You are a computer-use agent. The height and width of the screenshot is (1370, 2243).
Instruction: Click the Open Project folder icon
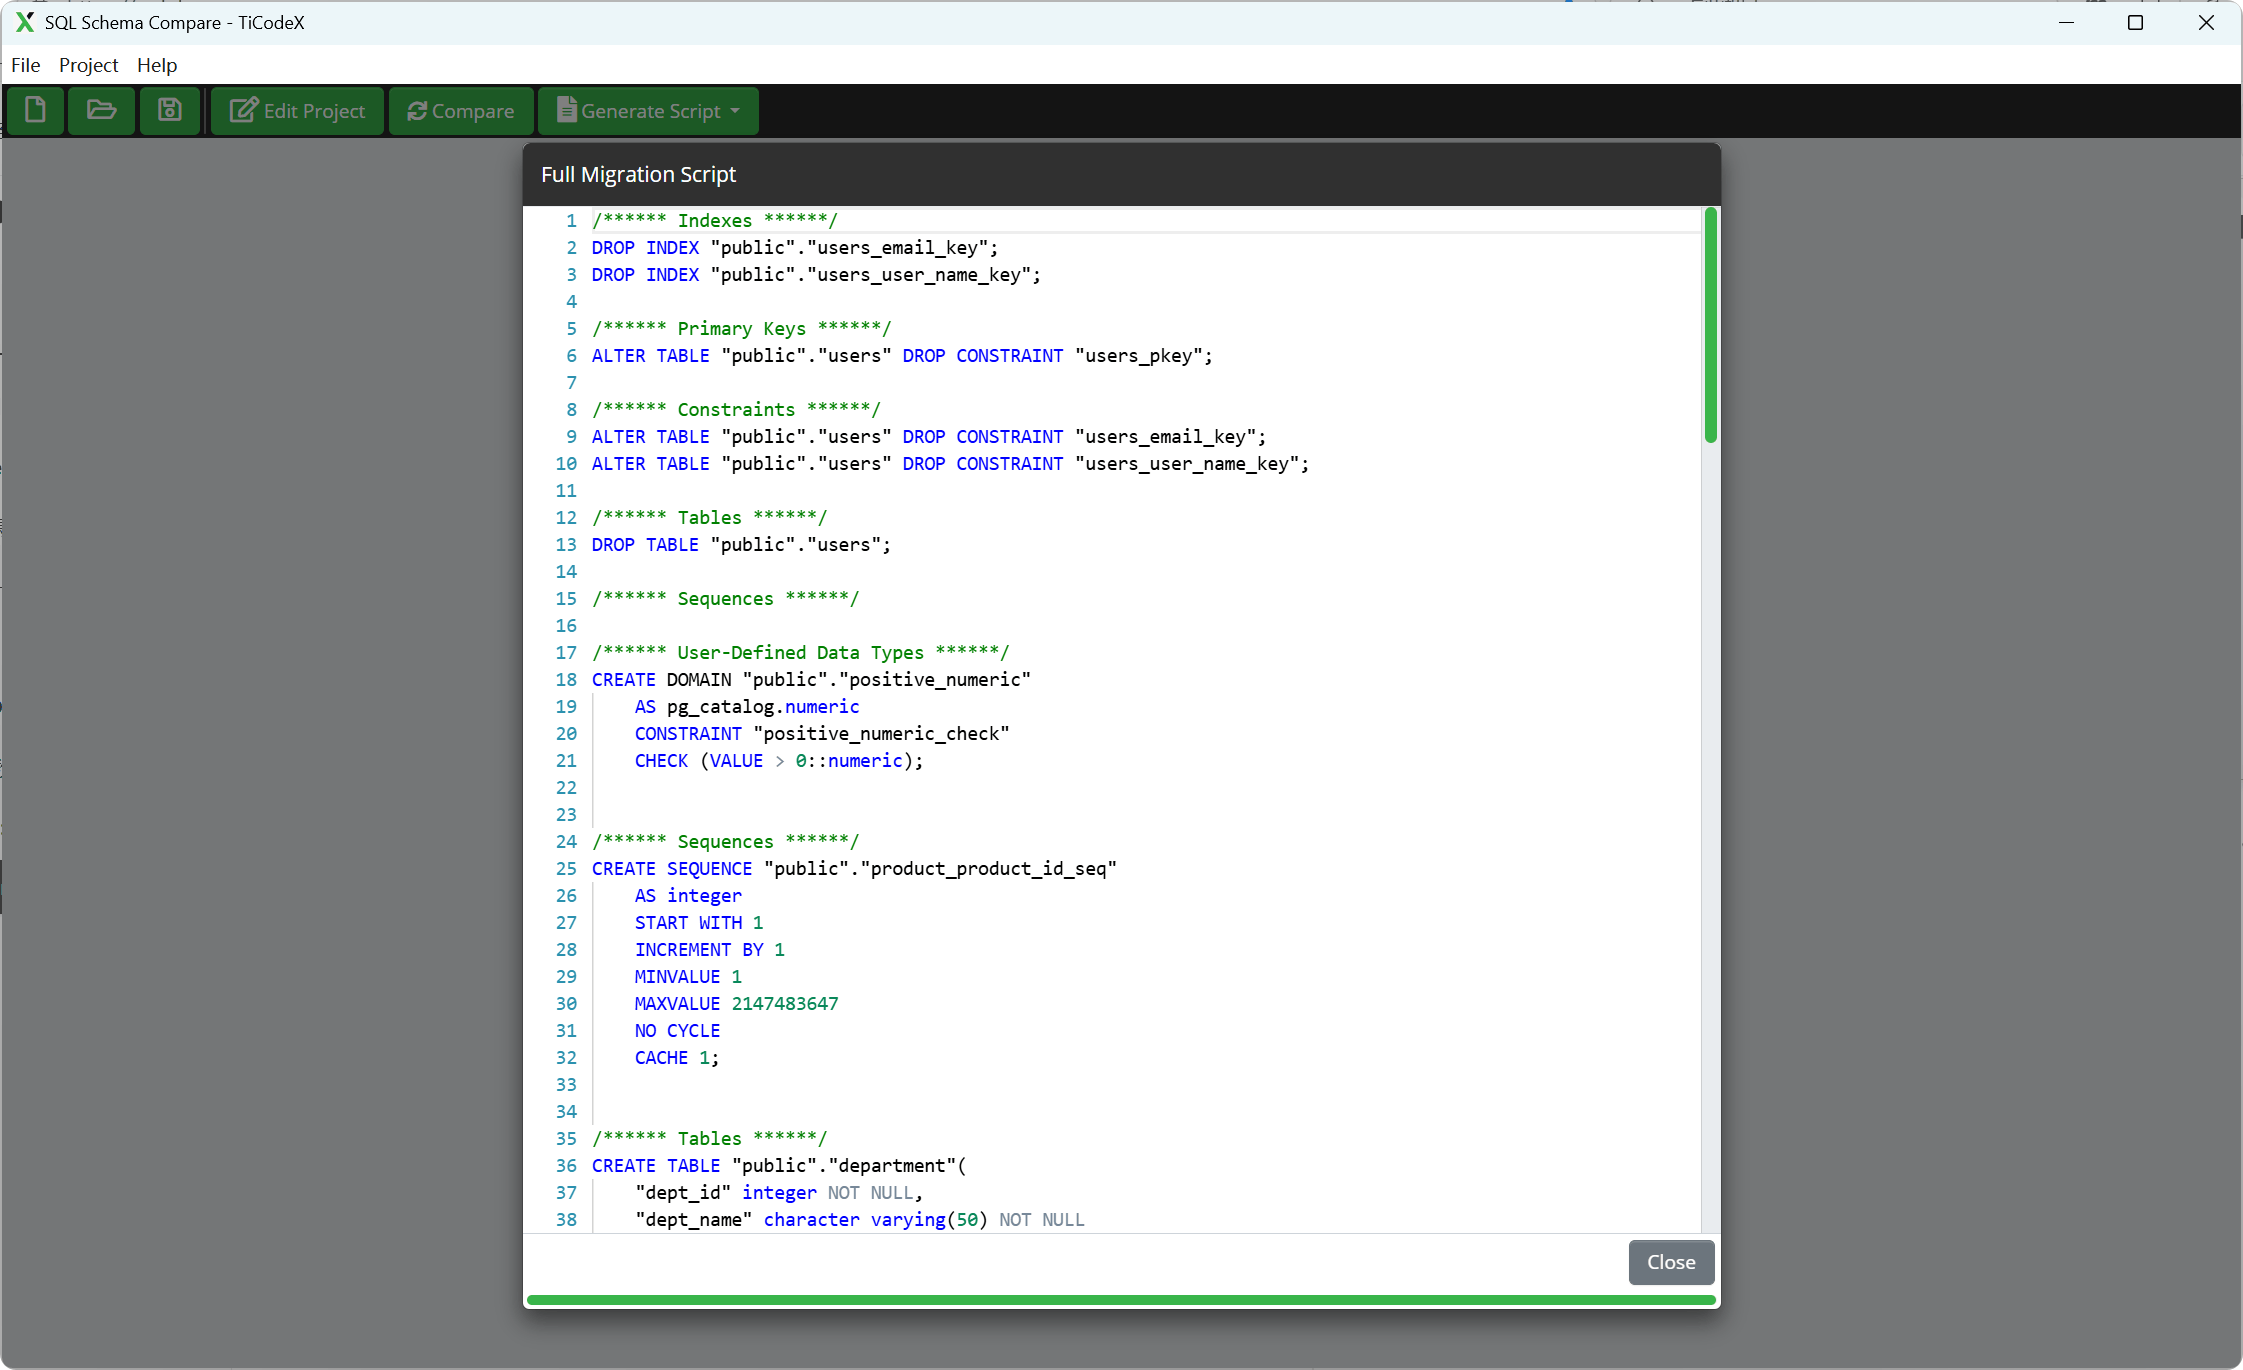point(101,110)
